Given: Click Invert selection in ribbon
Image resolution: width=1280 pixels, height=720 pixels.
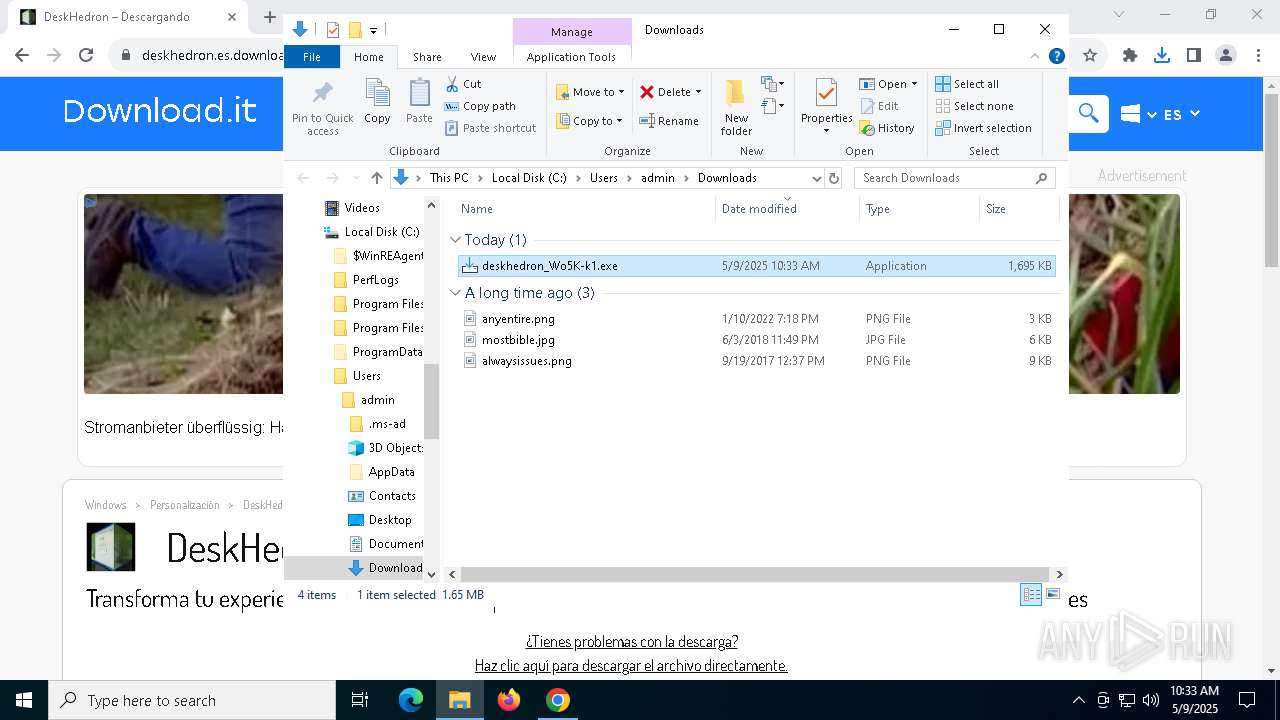Looking at the screenshot, I should point(983,128).
